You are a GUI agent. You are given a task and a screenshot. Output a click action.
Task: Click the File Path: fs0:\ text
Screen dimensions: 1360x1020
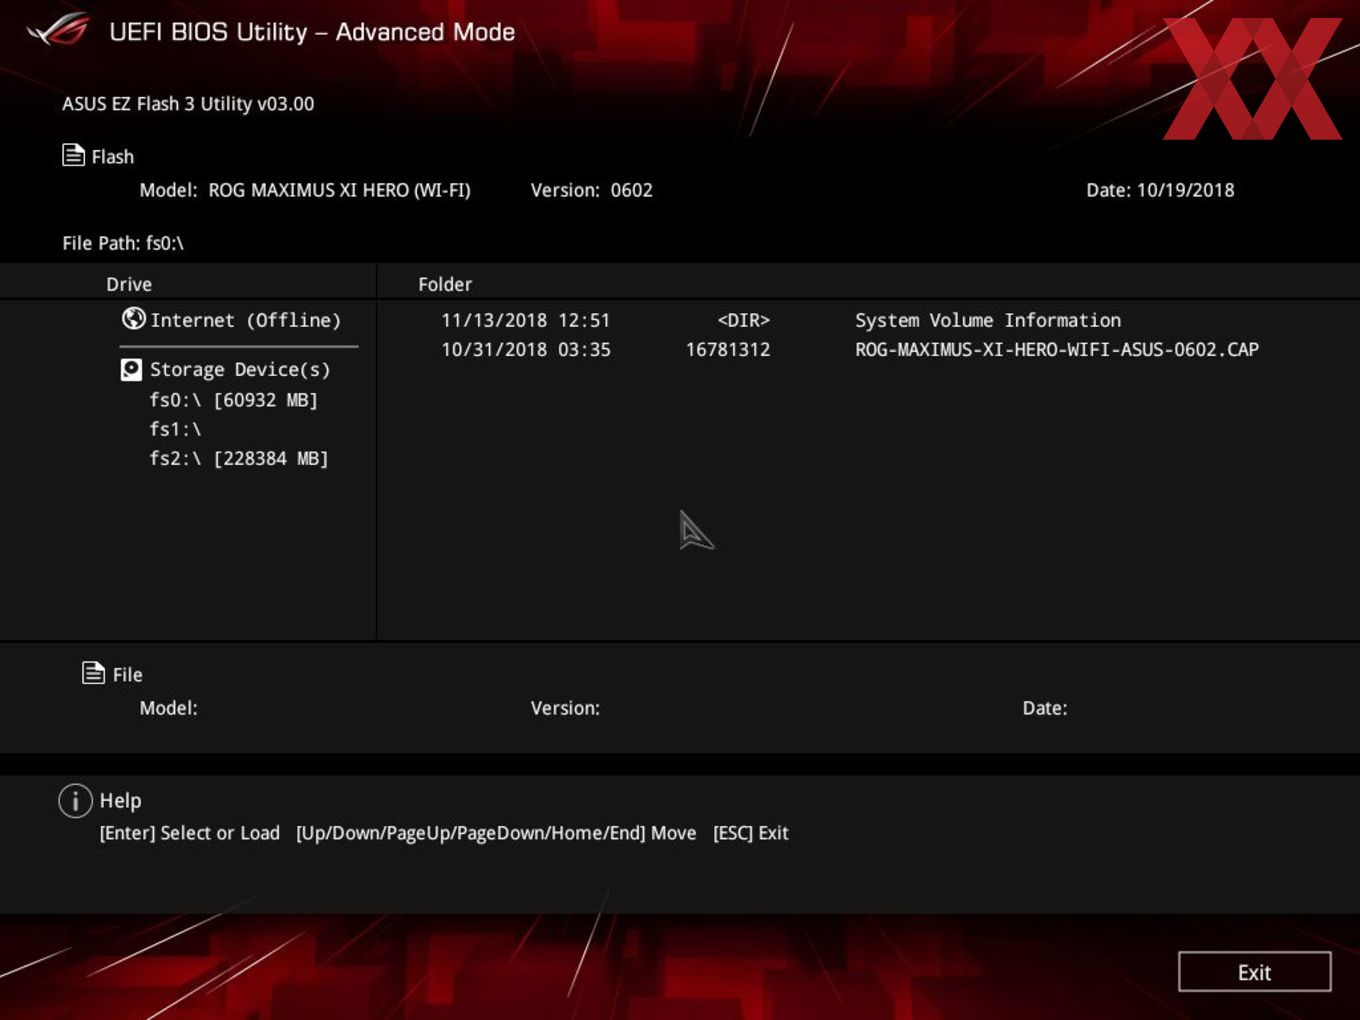123,243
